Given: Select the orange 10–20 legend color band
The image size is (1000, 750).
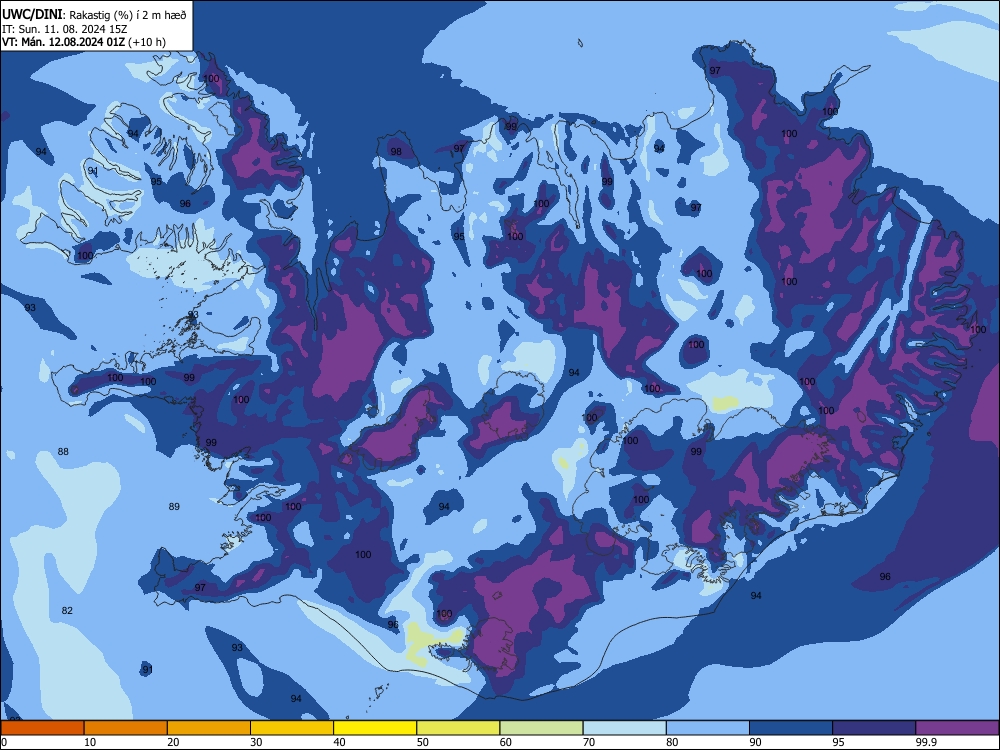Looking at the screenshot, I should click(126, 728).
